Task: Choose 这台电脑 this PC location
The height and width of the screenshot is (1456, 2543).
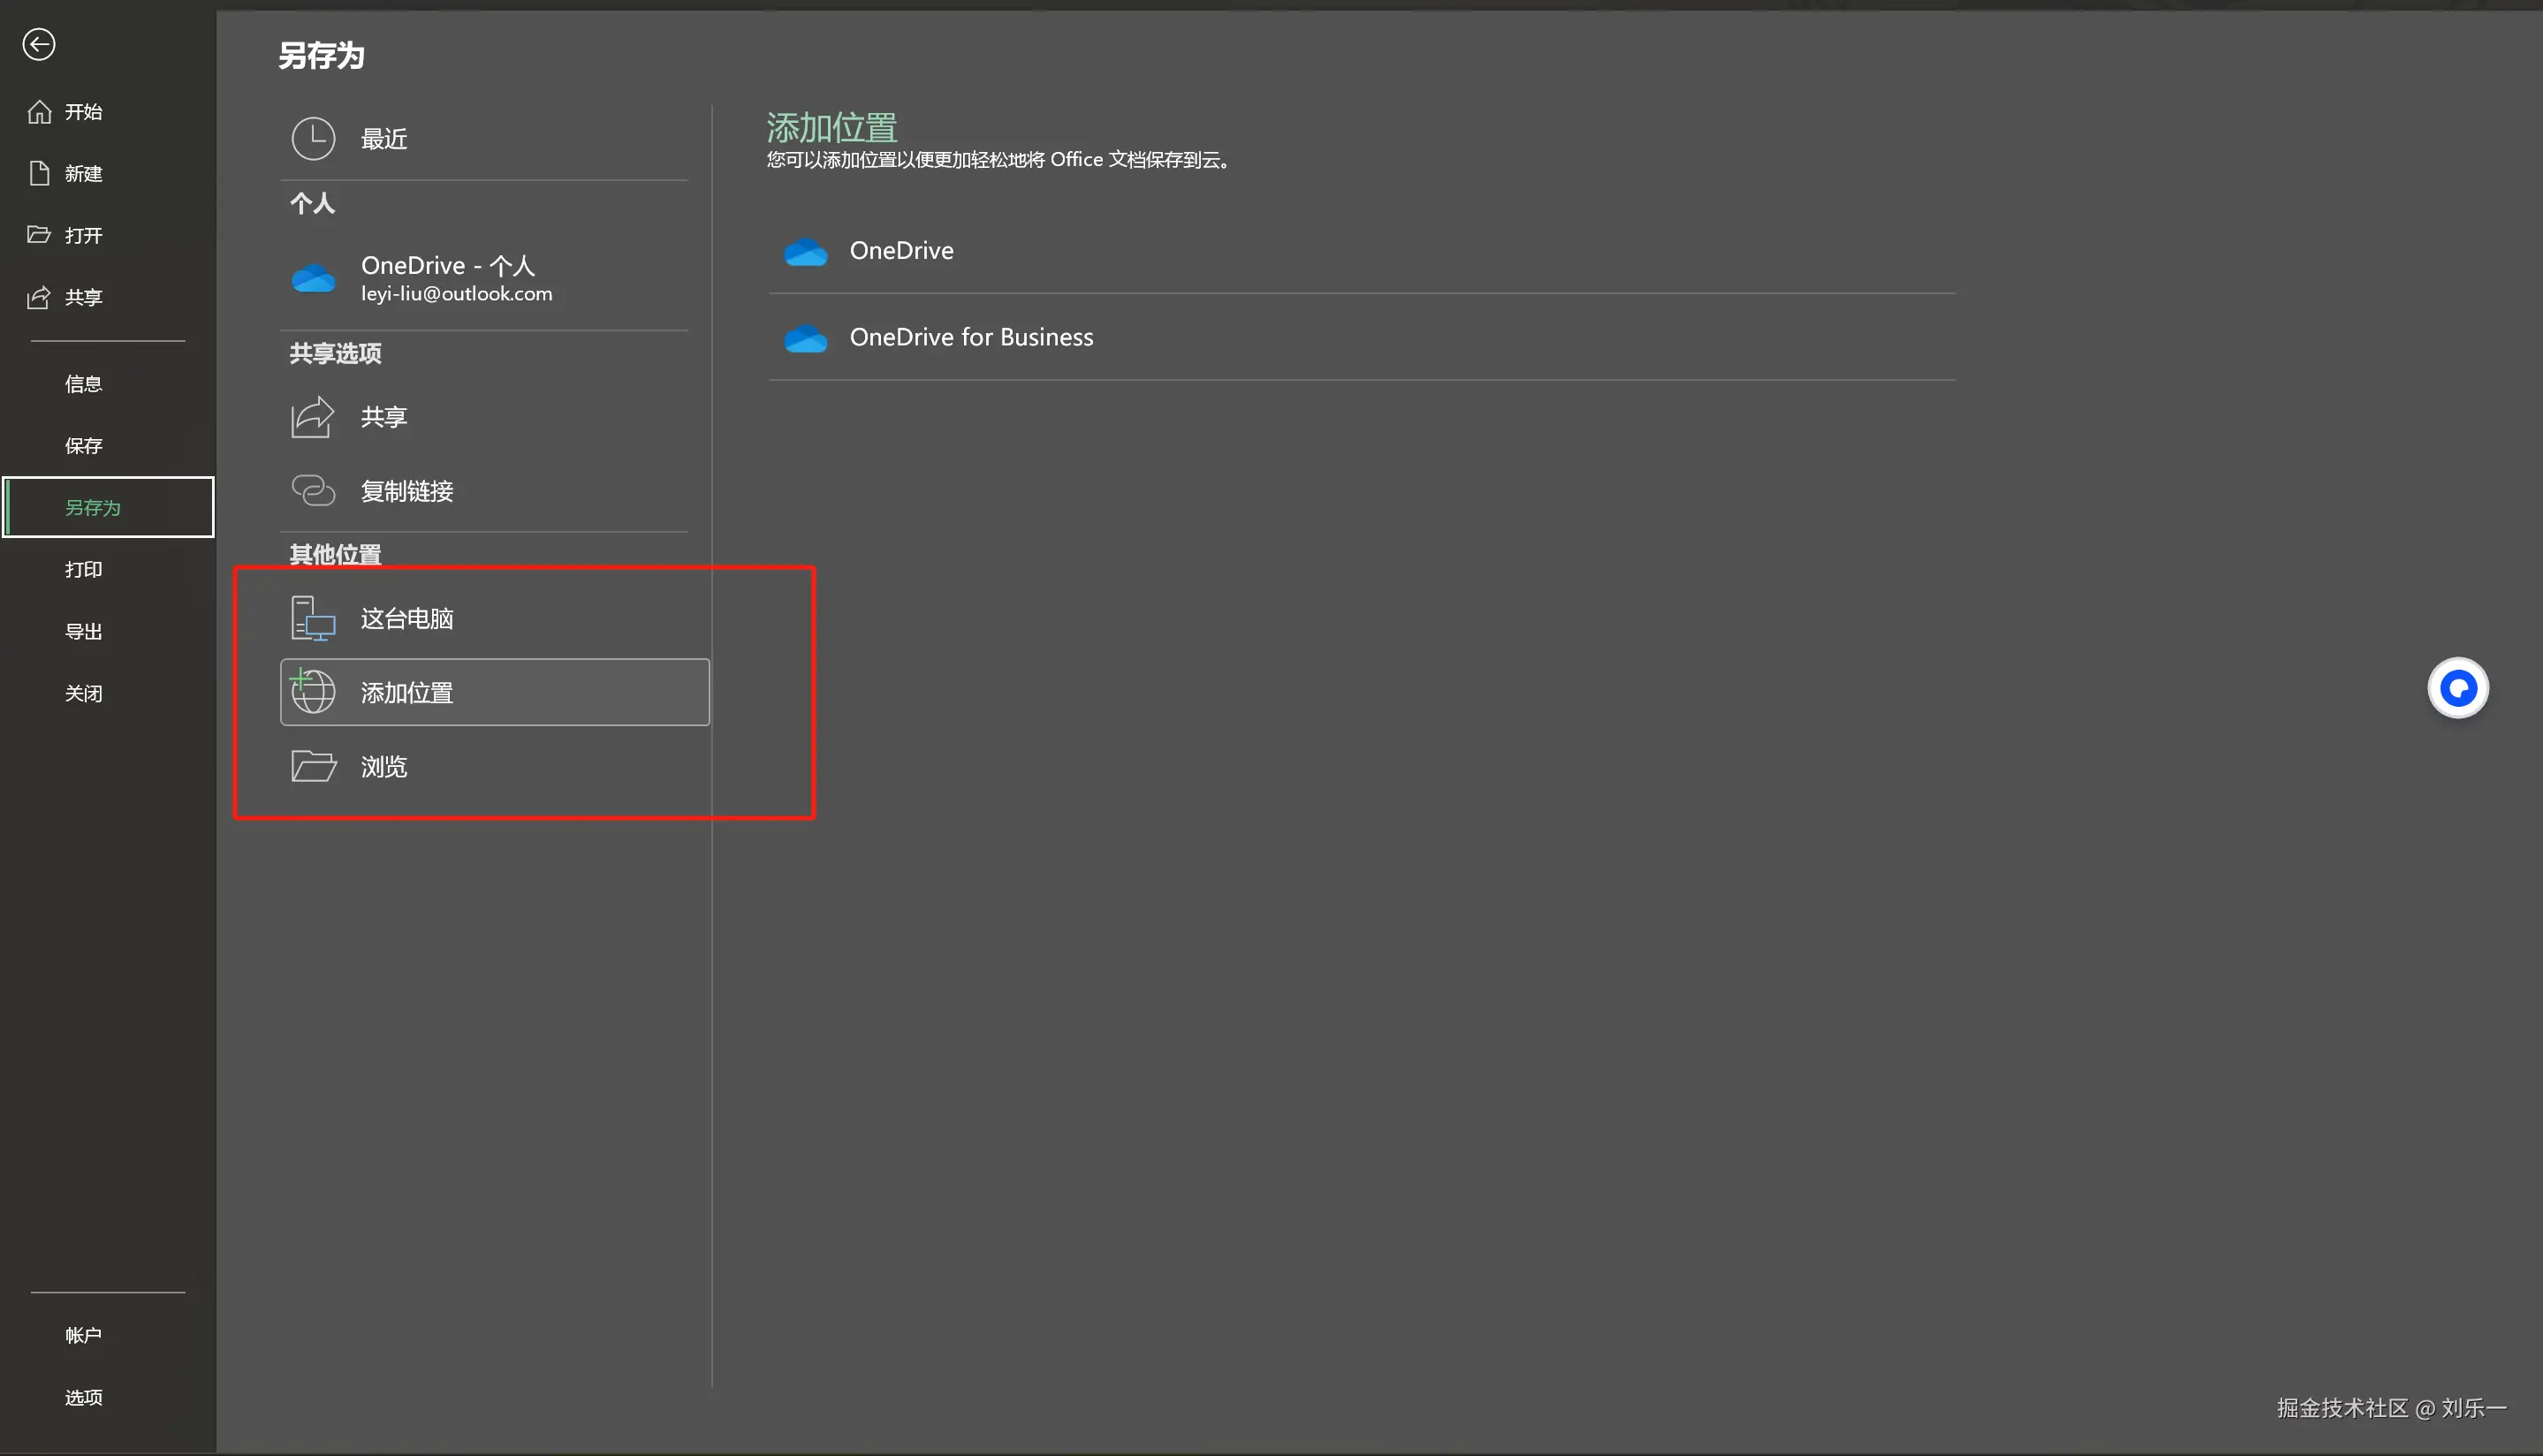Action: 406,618
